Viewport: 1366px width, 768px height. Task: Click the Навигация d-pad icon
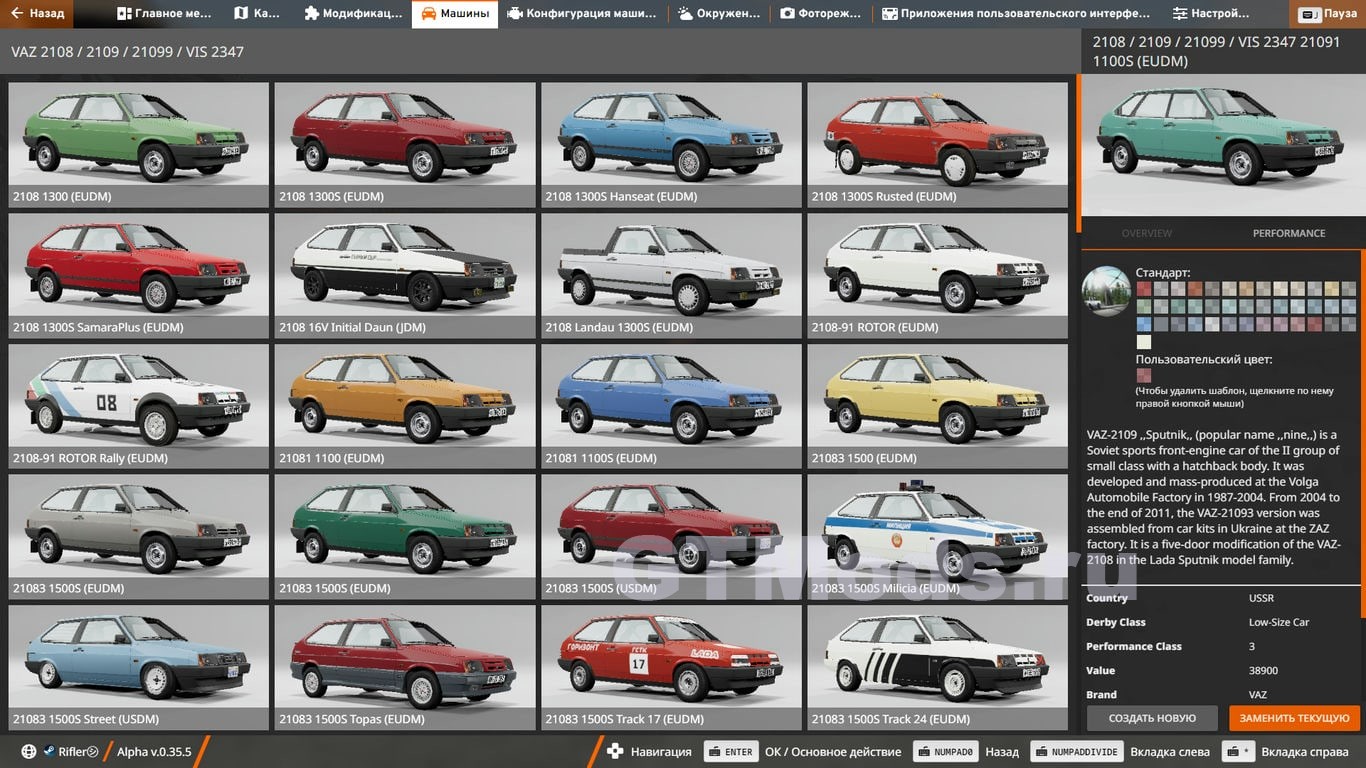pyautogui.click(x=615, y=752)
